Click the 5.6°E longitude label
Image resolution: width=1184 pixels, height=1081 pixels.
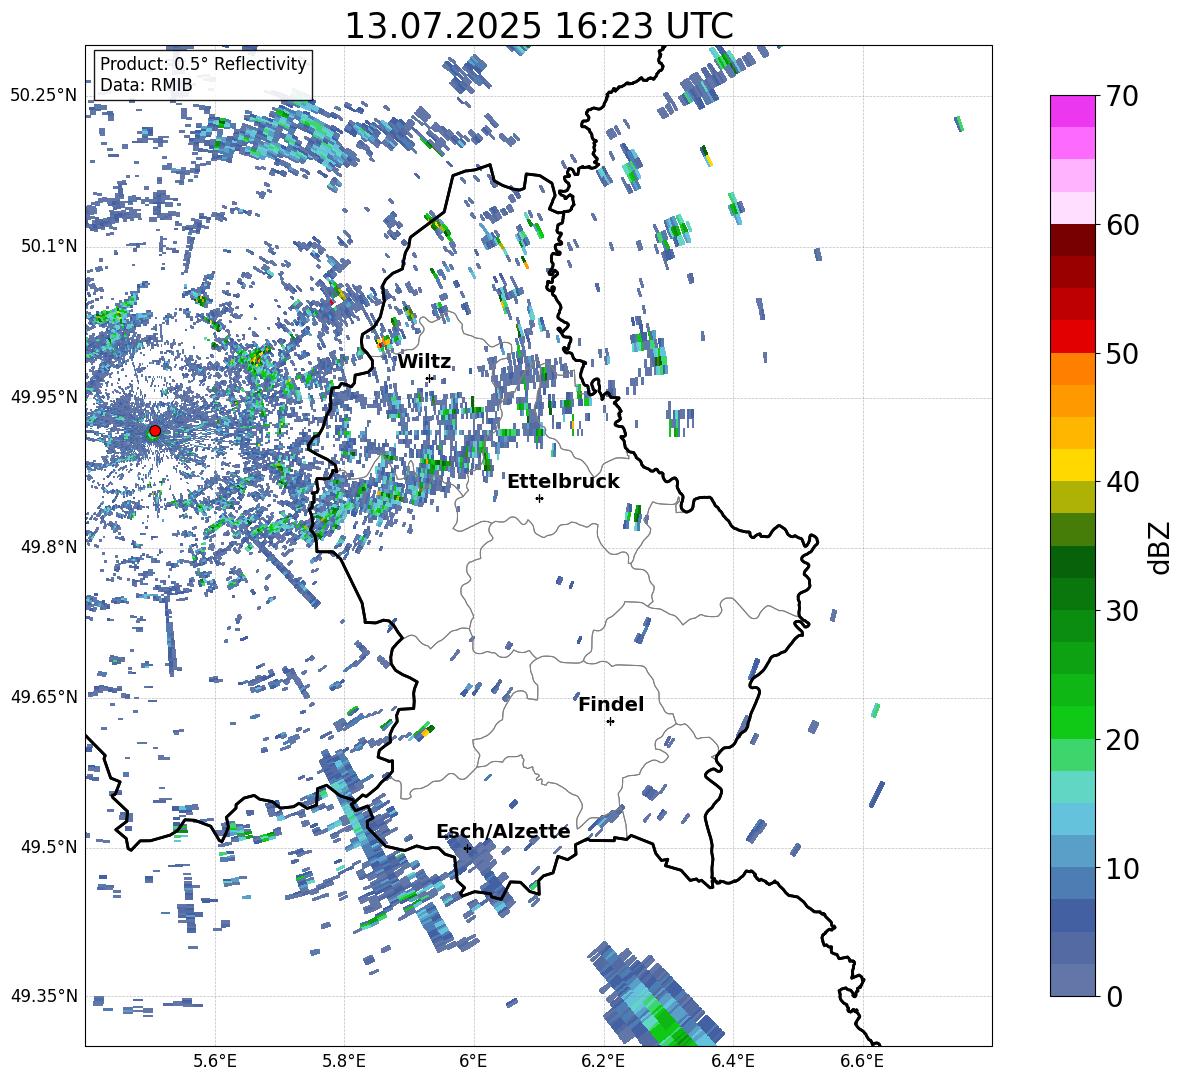[x=215, y=1061]
